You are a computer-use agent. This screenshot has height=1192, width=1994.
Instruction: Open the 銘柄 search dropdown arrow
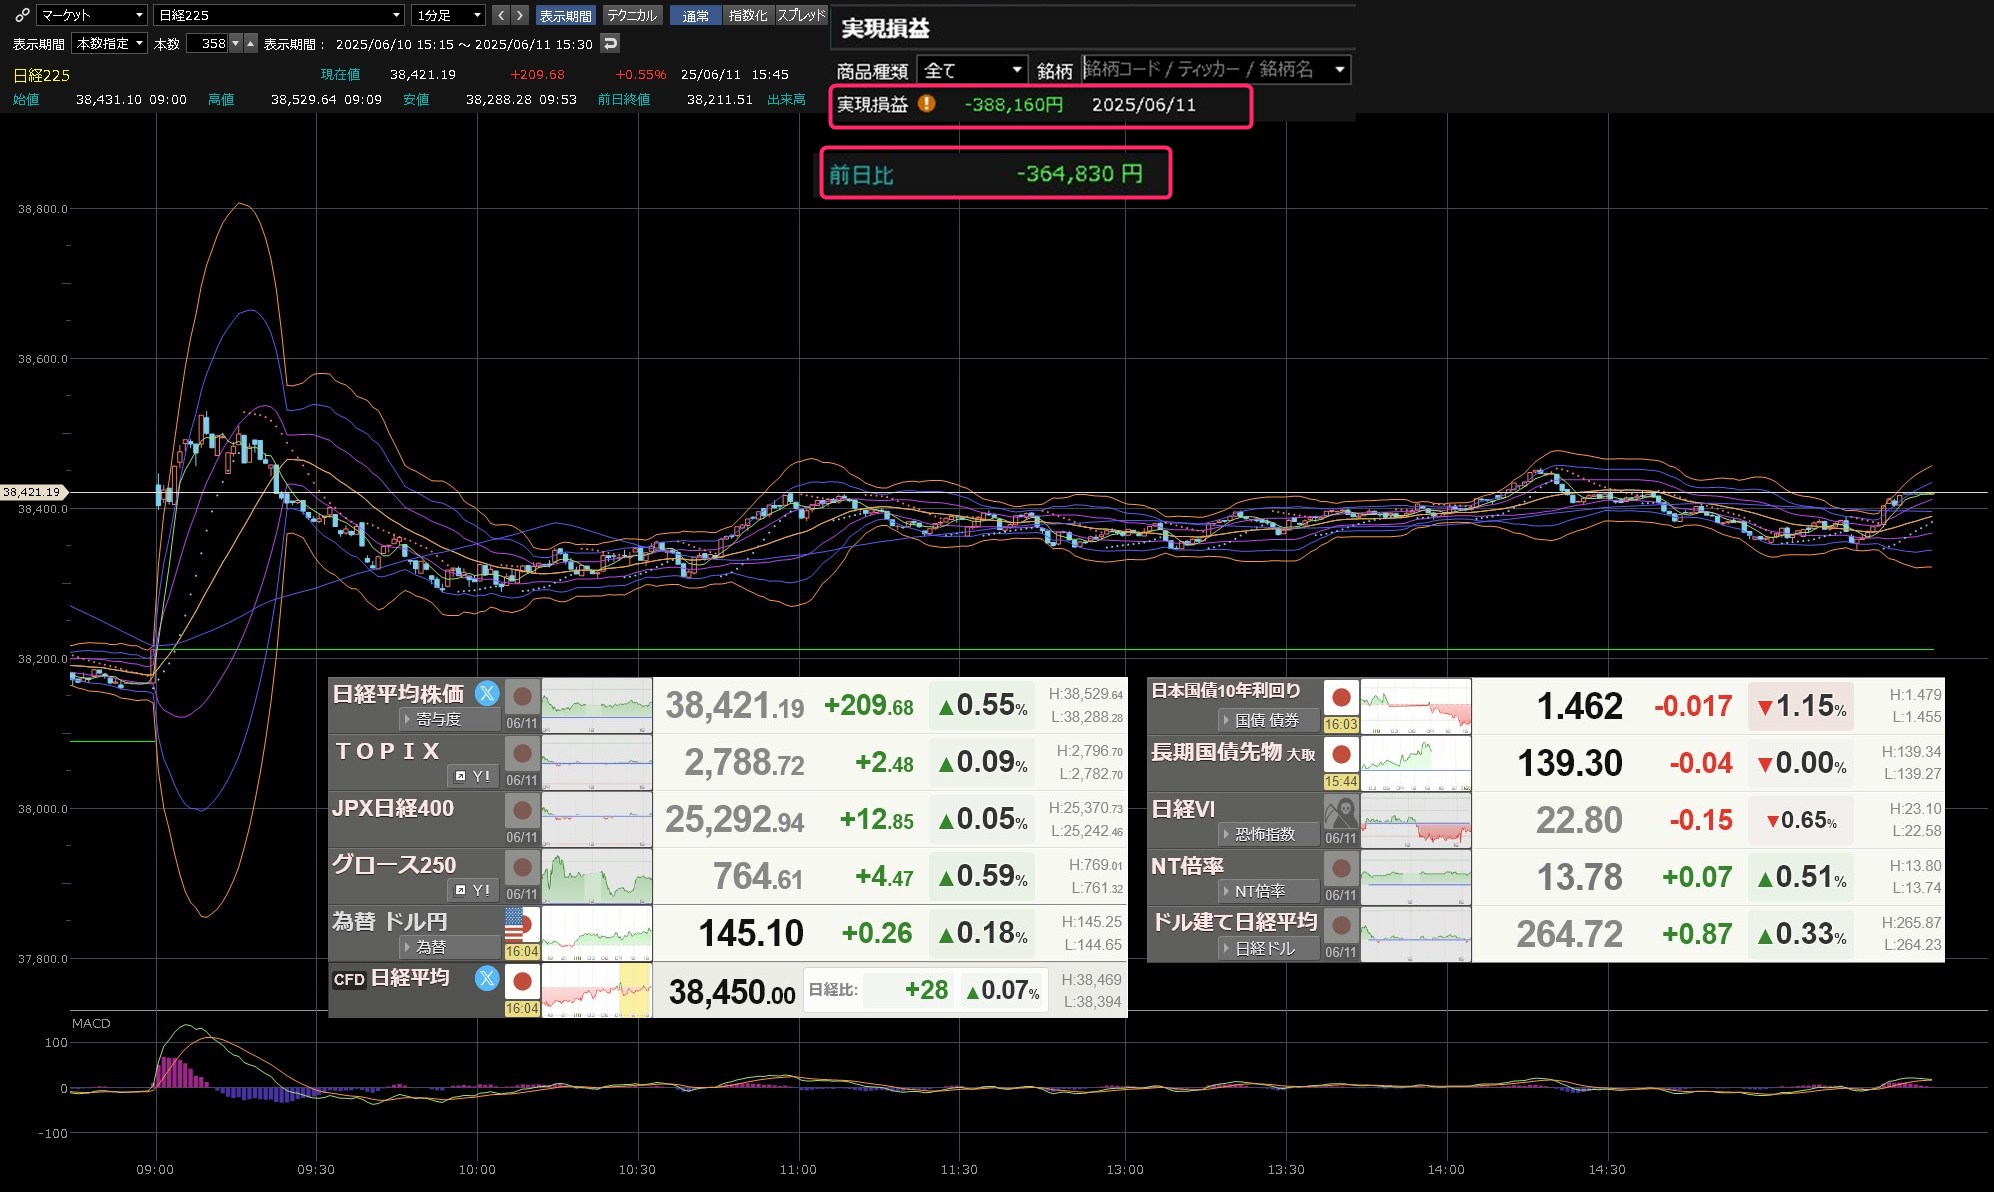1339,70
